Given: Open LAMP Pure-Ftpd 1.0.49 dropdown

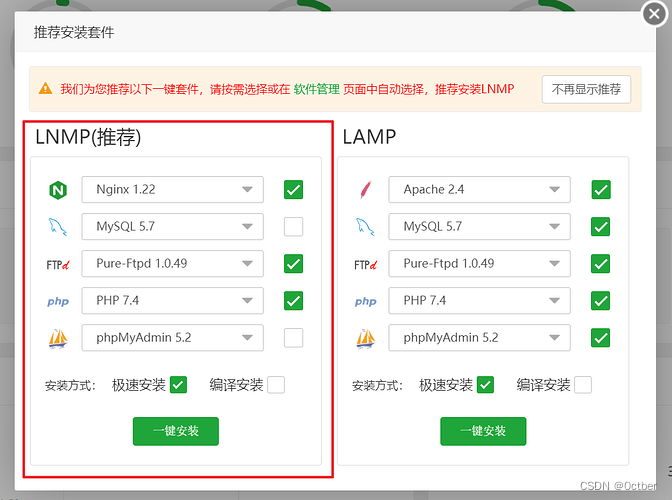Looking at the screenshot, I should tap(480, 263).
